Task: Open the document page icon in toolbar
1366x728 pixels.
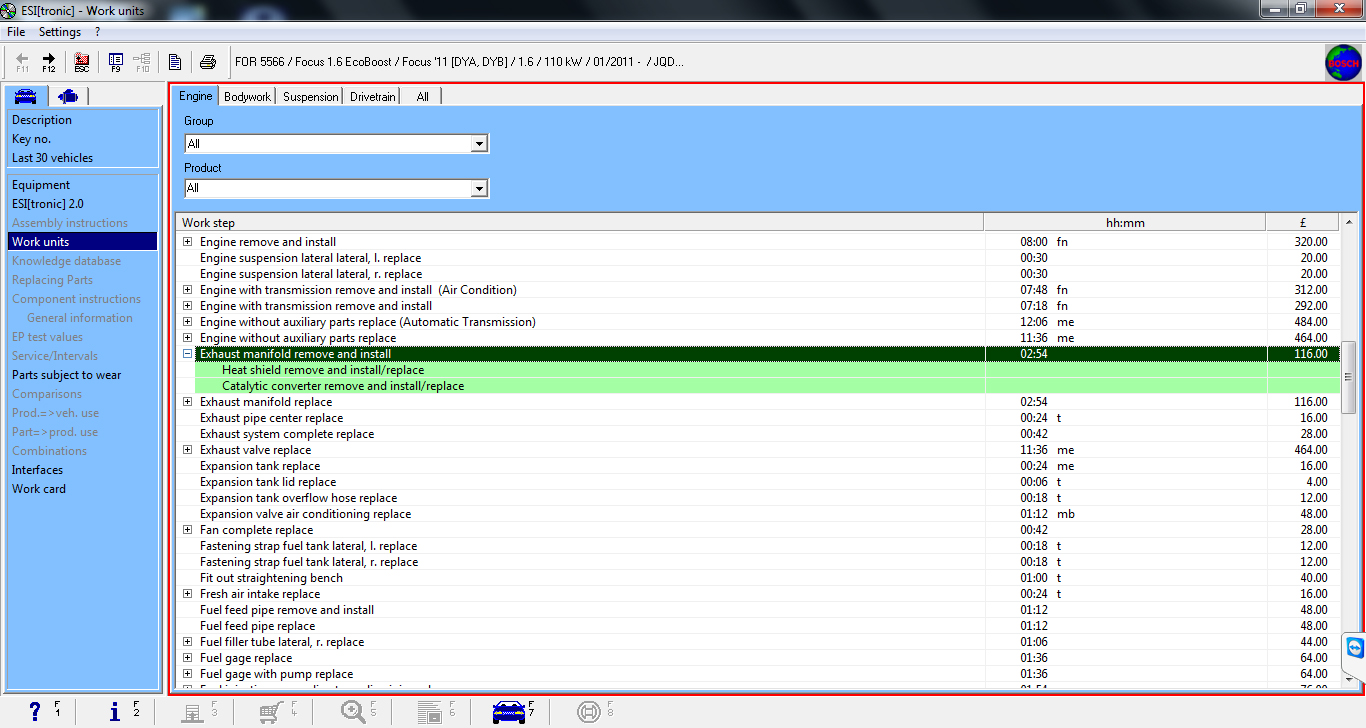Action: point(175,62)
